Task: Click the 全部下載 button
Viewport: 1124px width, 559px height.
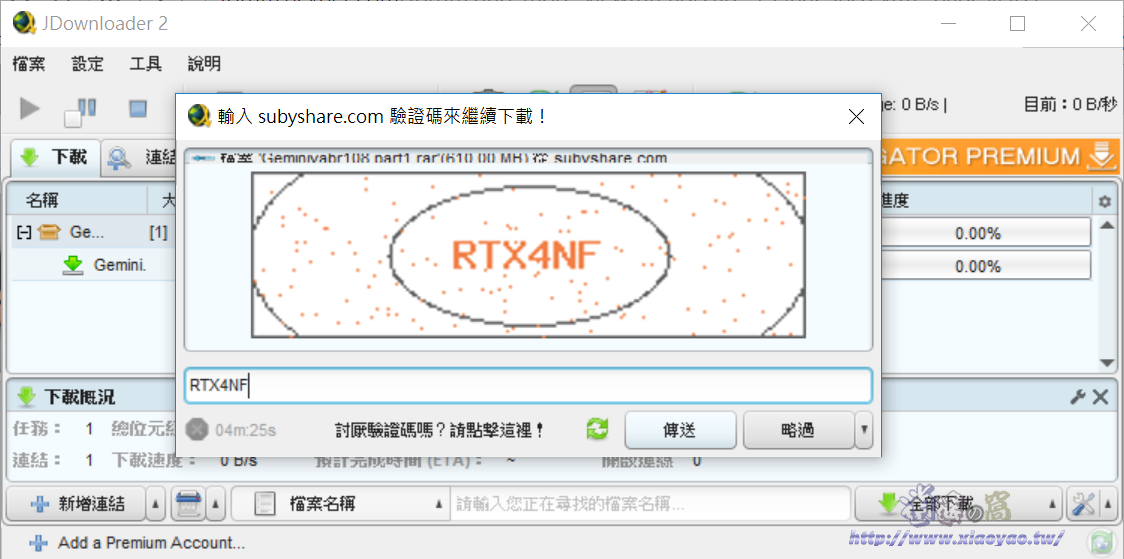Action: pos(948,505)
